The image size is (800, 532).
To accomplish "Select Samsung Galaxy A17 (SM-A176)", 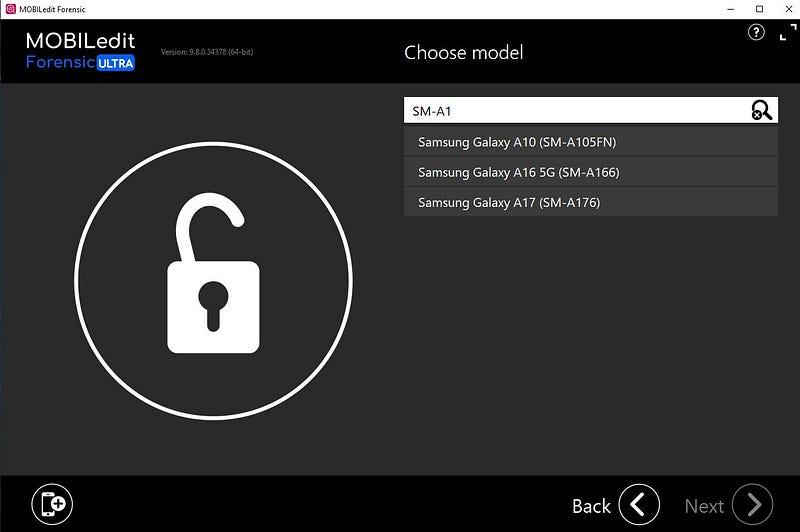I will point(591,202).
